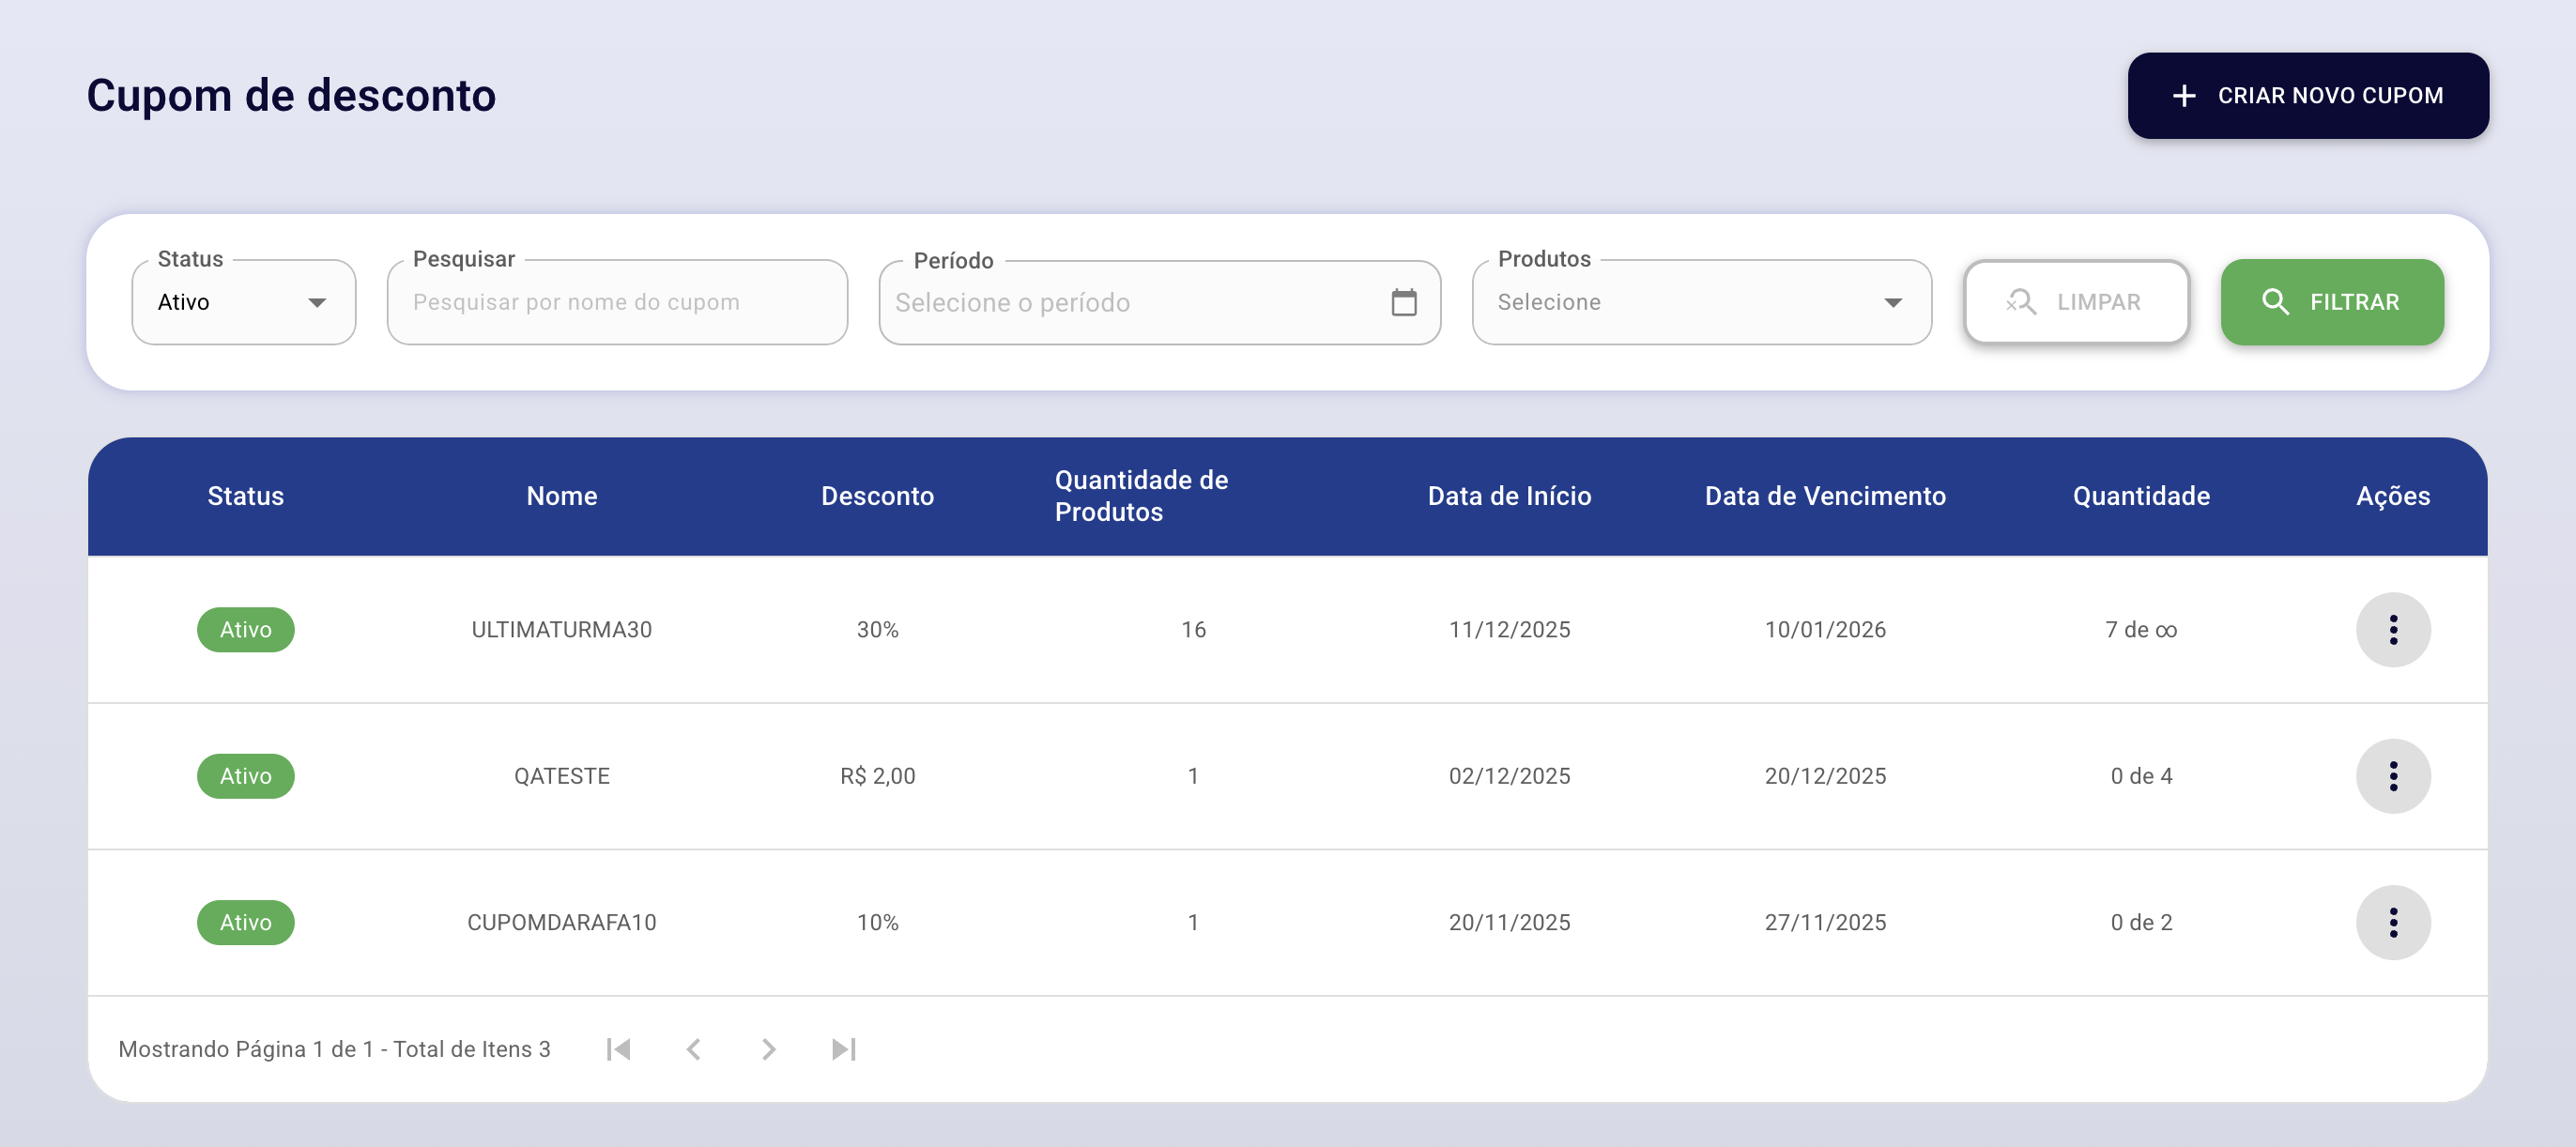Create a new coupon with CRIAR NOVO CUPOM
This screenshot has height=1147, width=2576.
[2307, 96]
